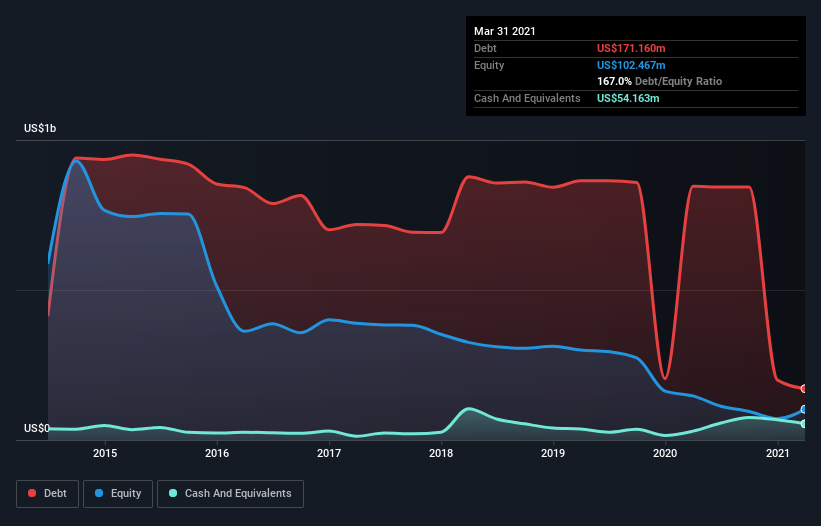Click the 167.0% Debt/Equity Ratio text
The width and height of the screenshot is (821, 526).
pos(659,81)
